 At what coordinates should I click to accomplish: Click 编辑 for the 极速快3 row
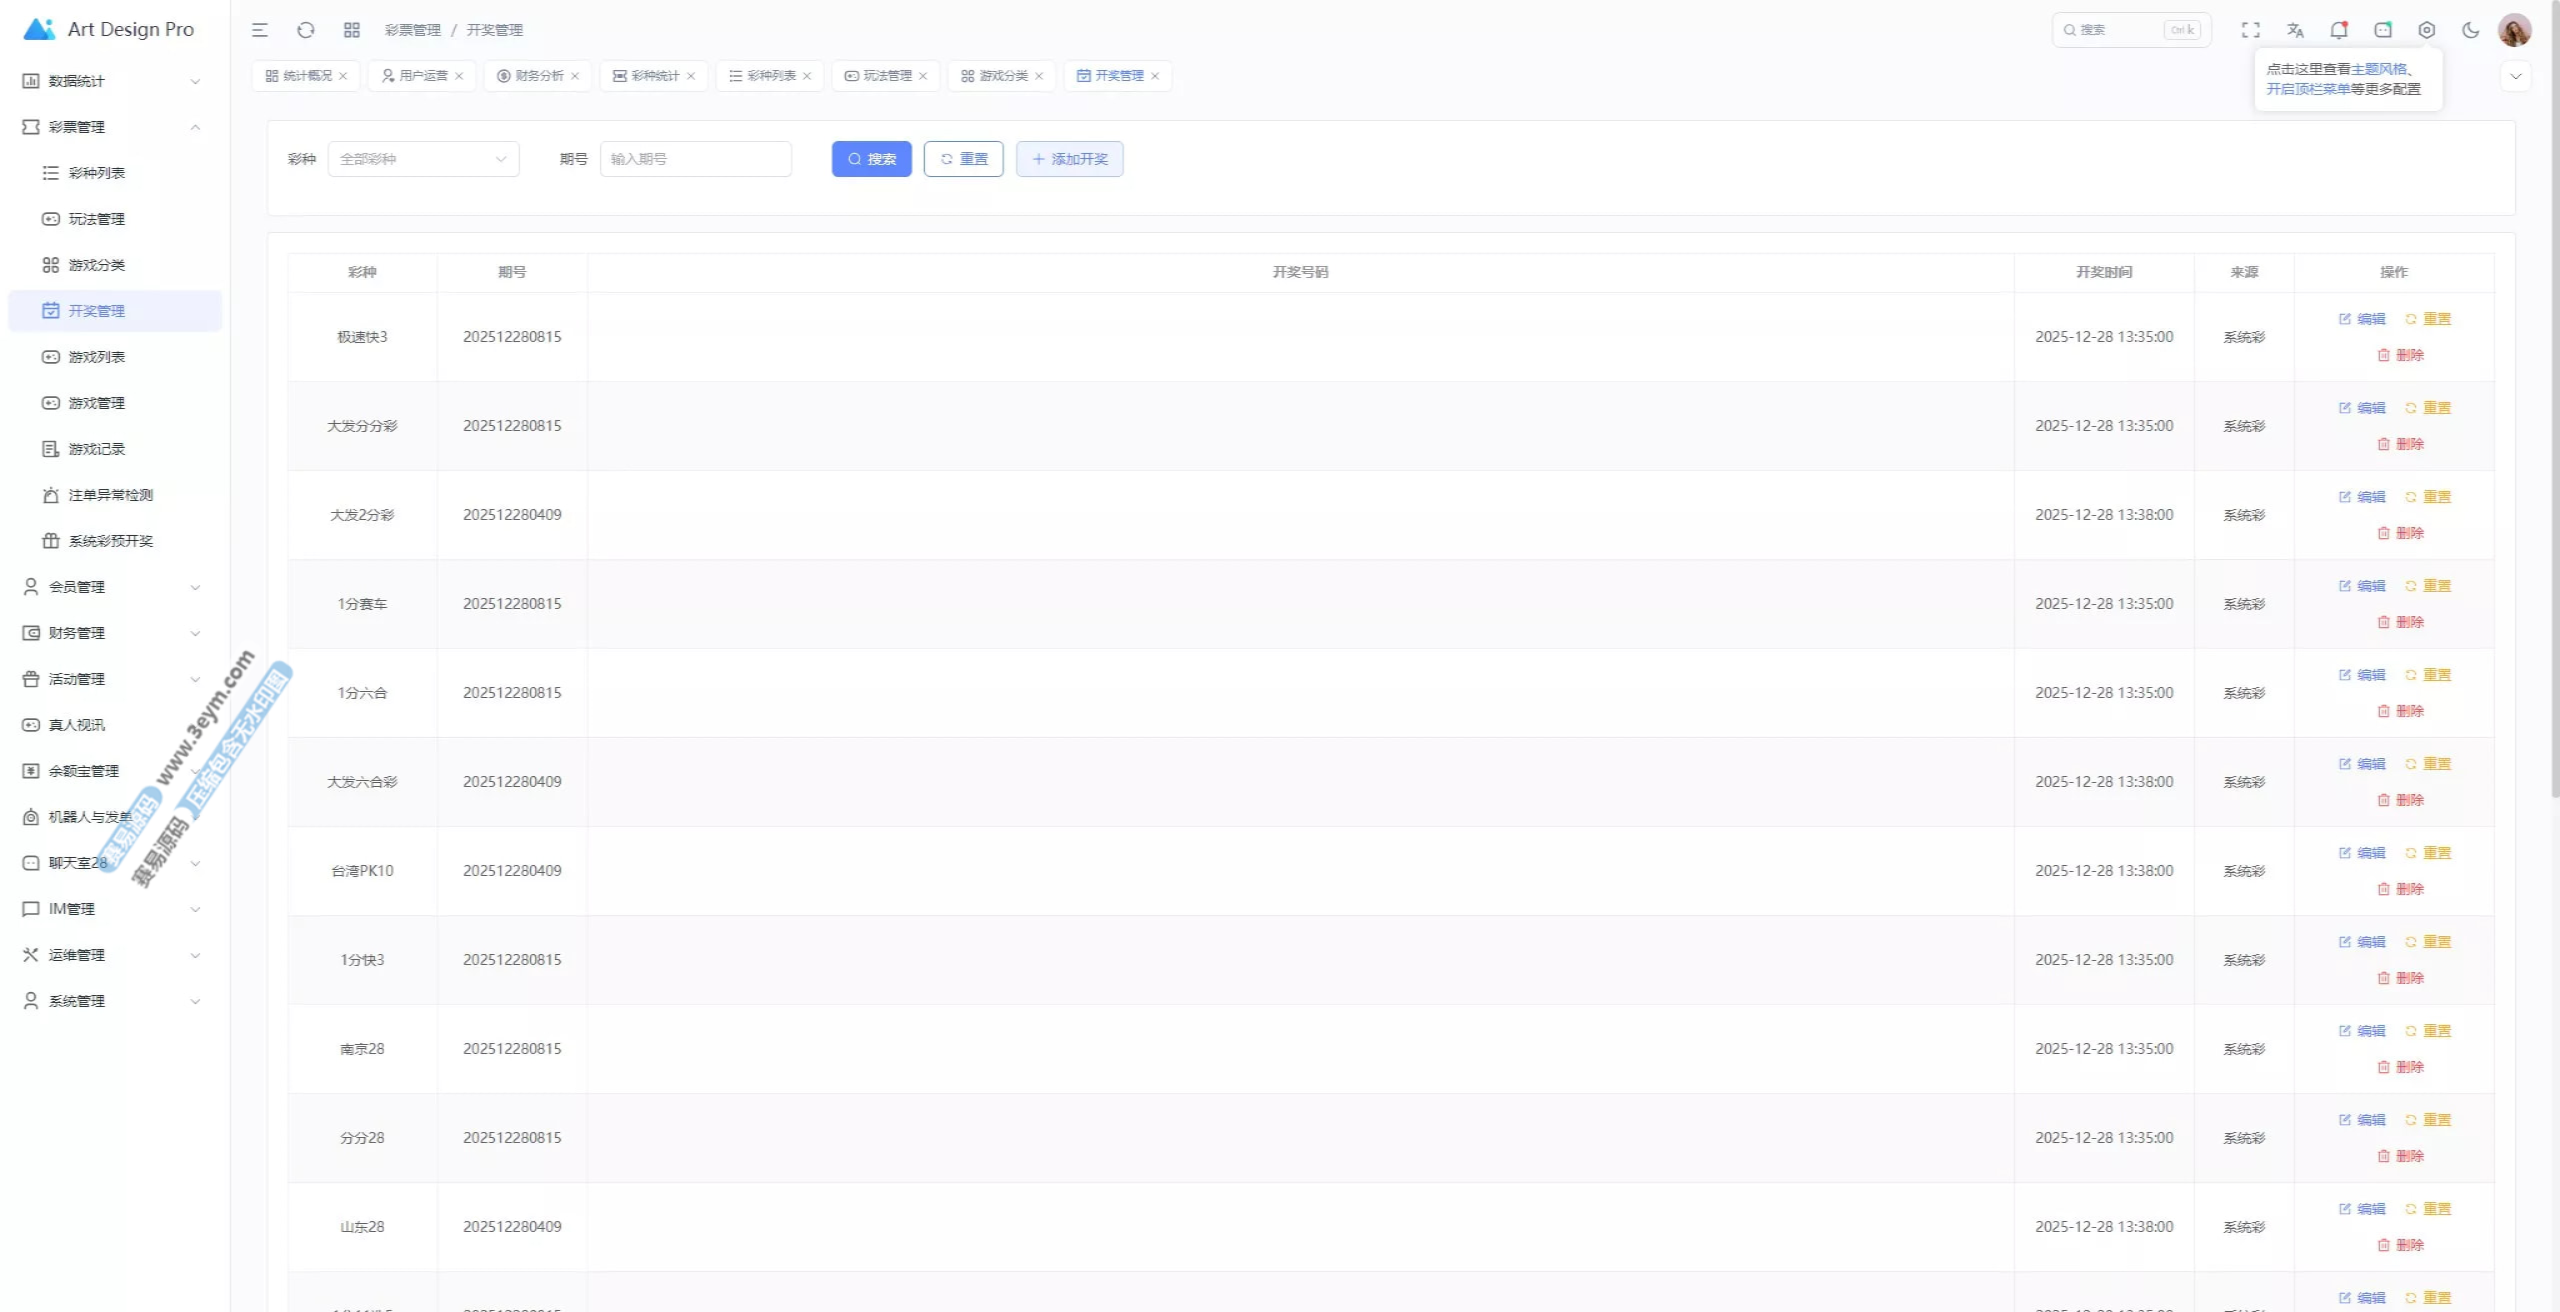click(2362, 319)
